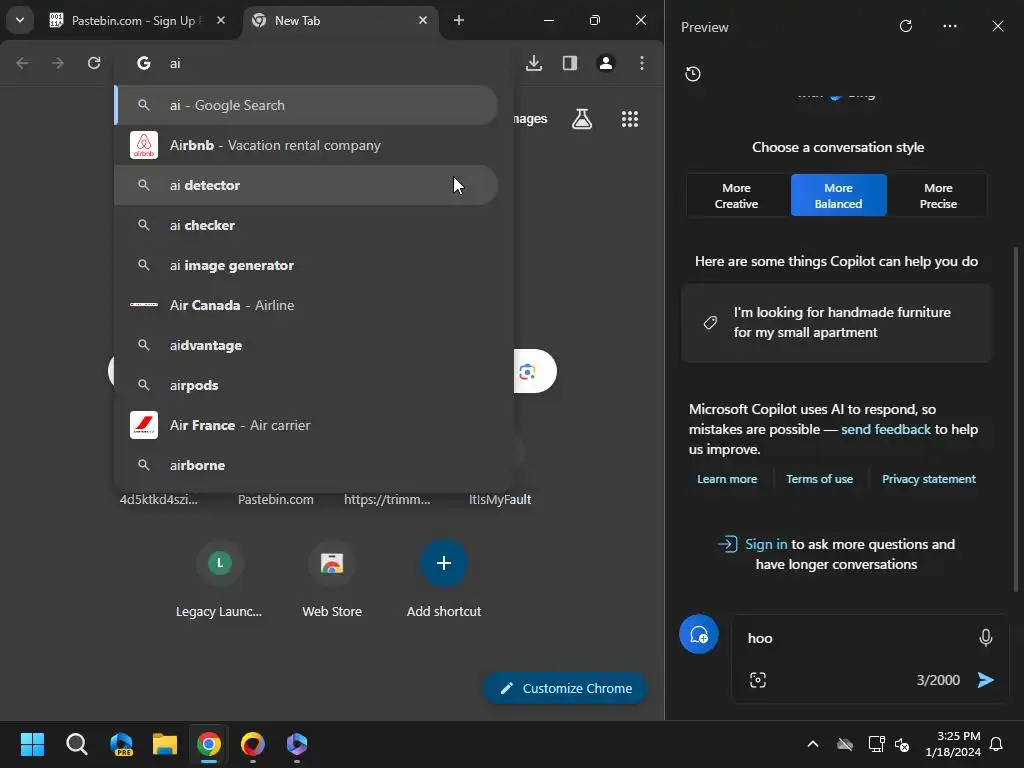Refresh the Copilot Preview panel
The height and width of the screenshot is (768, 1024).
click(x=906, y=26)
